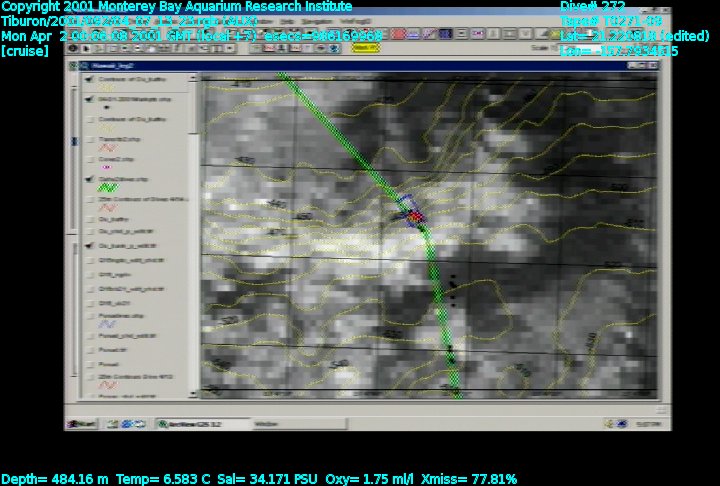The width and height of the screenshot is (720, 486).
Task: Select the Oa_bathy layer in the legend
Action: click(x=111, y=217)
